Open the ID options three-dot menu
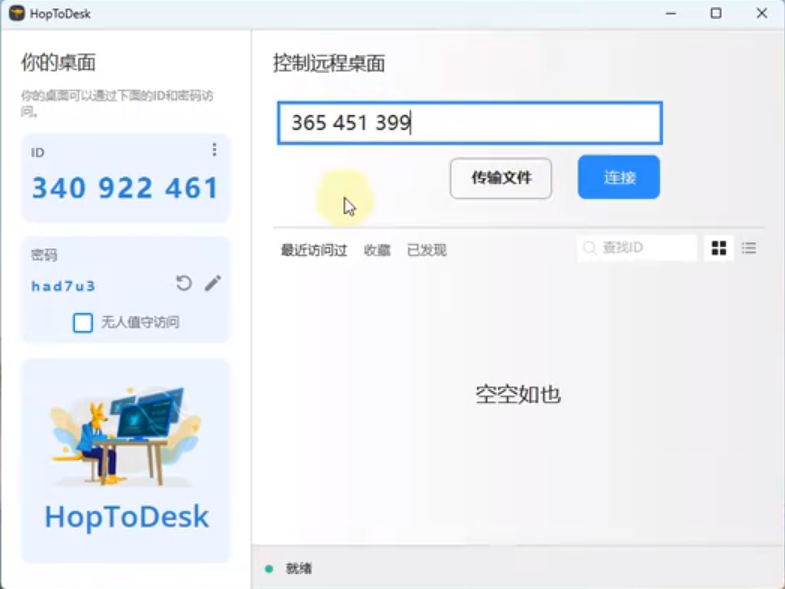Screen dimensions: 785x589 tap(214, 150)
